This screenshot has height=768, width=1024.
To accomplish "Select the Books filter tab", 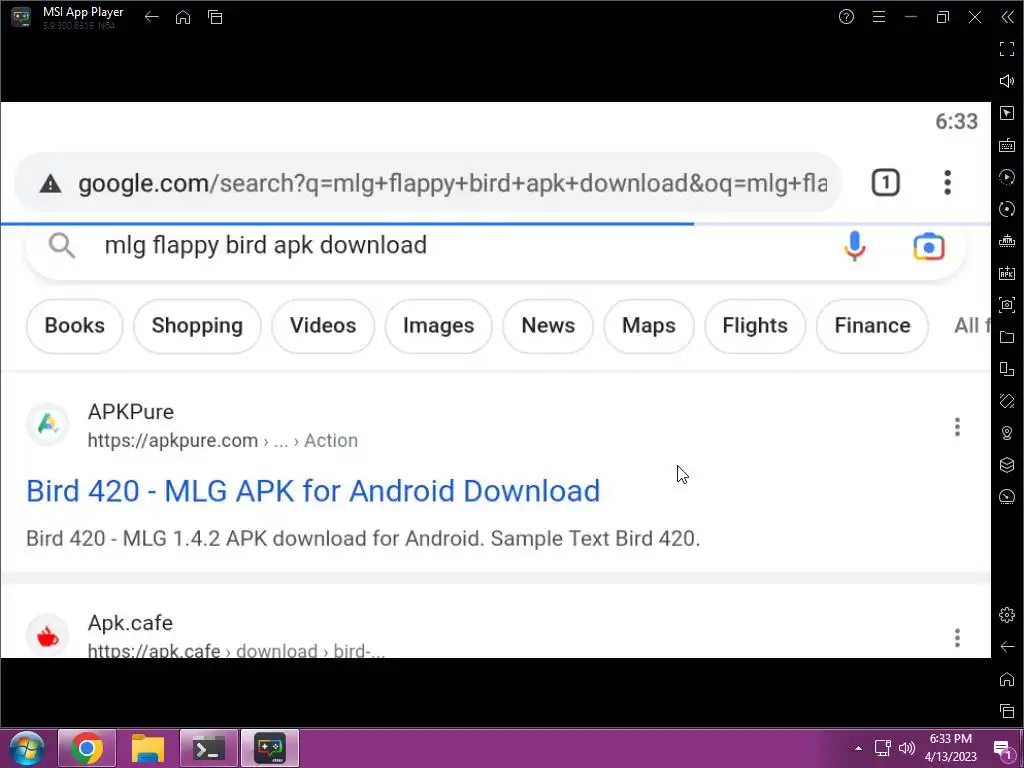I will point(74,325).
